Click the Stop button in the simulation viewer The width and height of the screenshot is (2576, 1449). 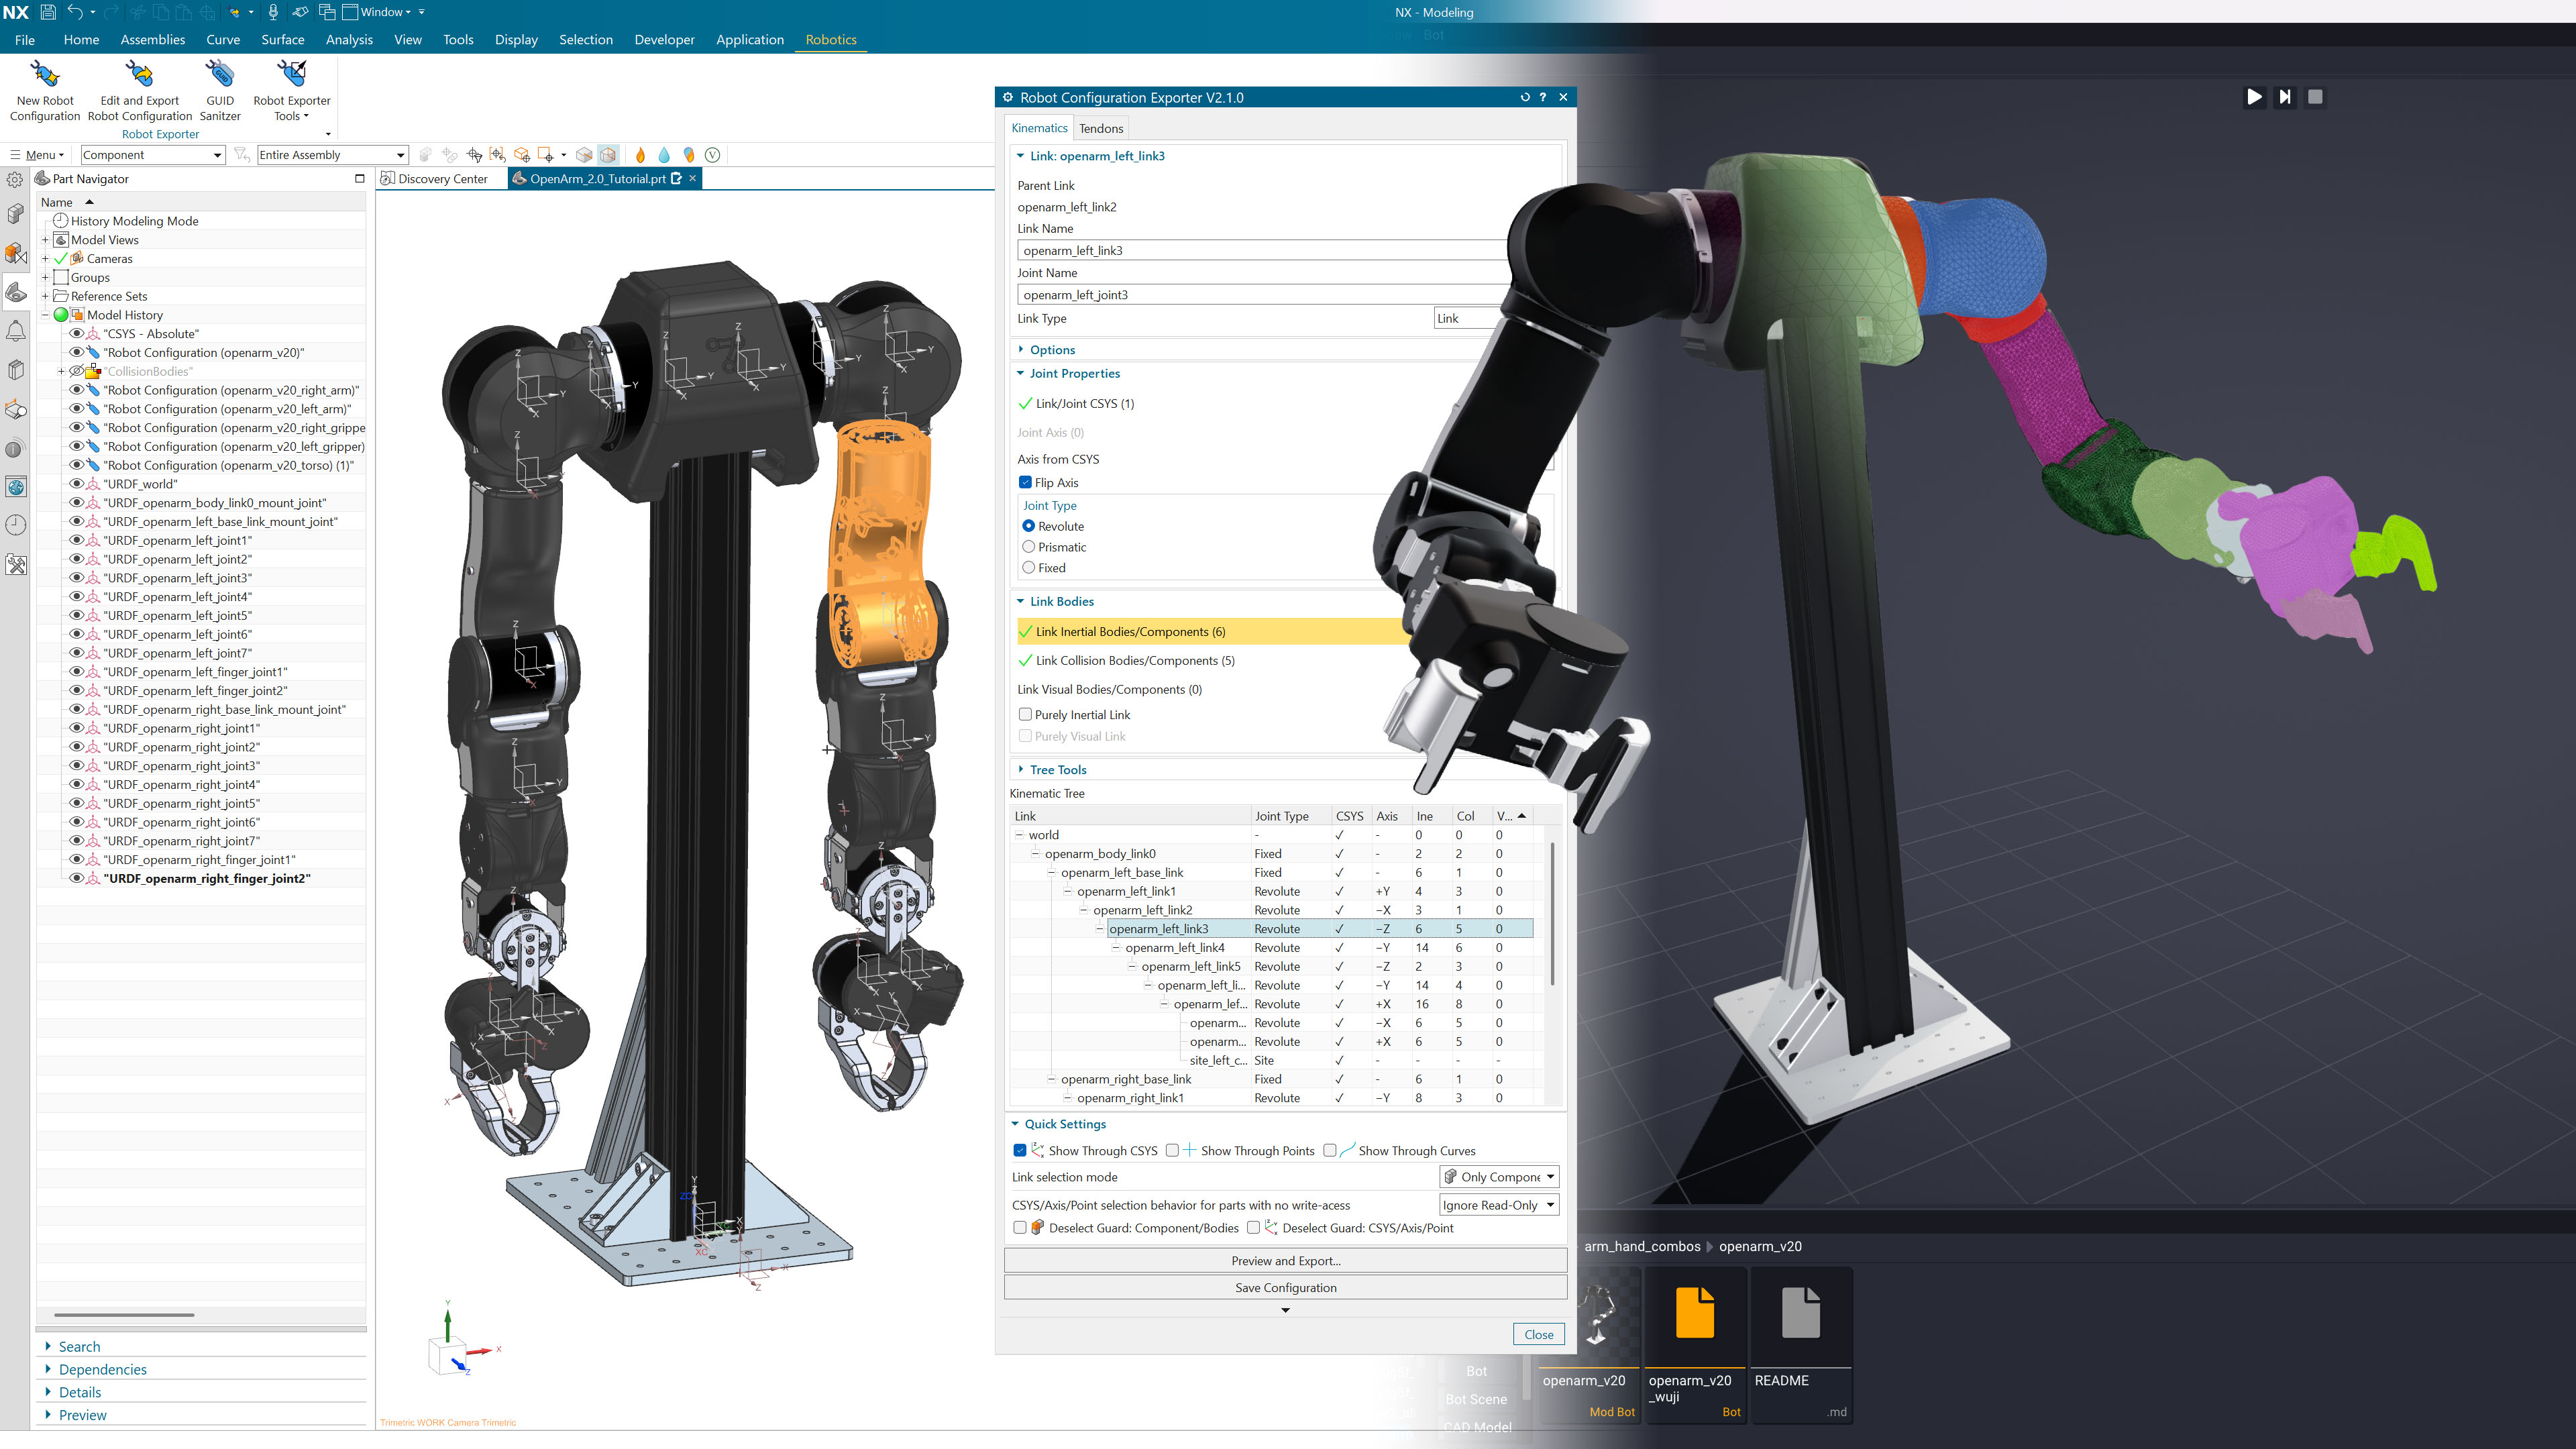[2315, 97]
